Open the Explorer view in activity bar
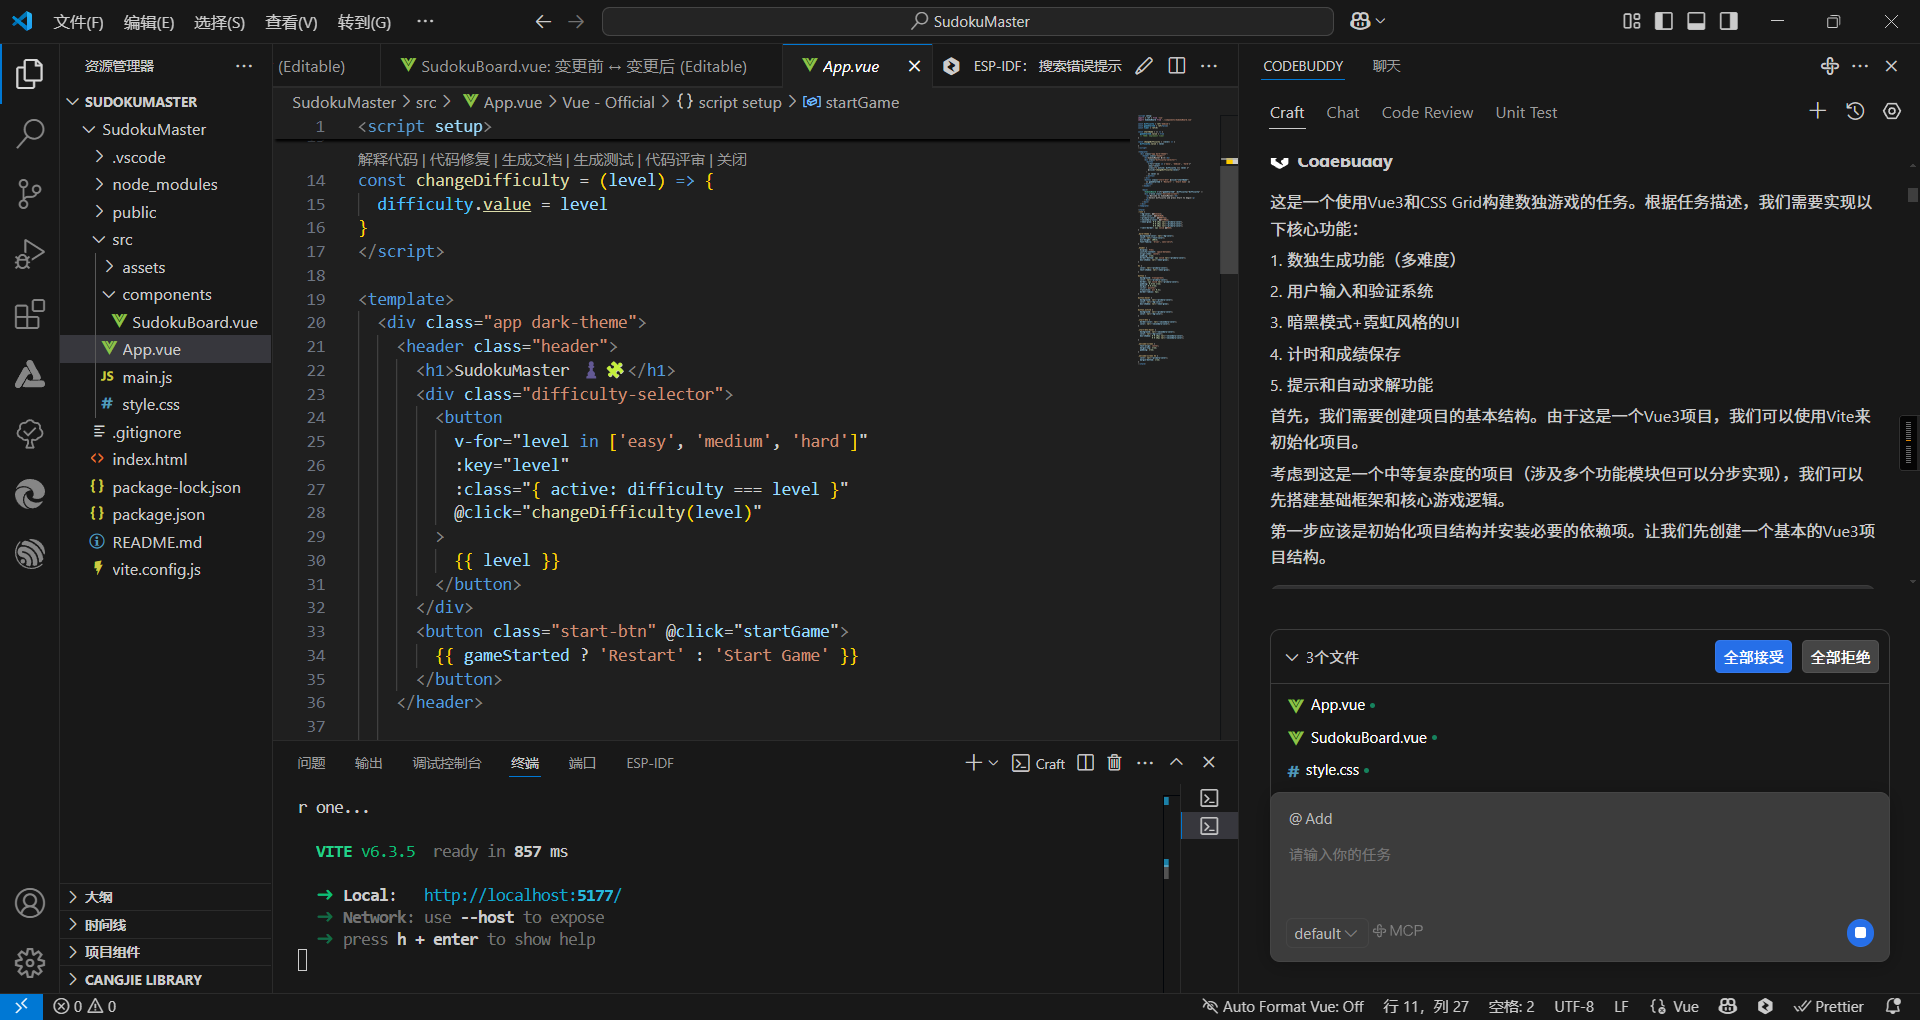 pos(30,74)
